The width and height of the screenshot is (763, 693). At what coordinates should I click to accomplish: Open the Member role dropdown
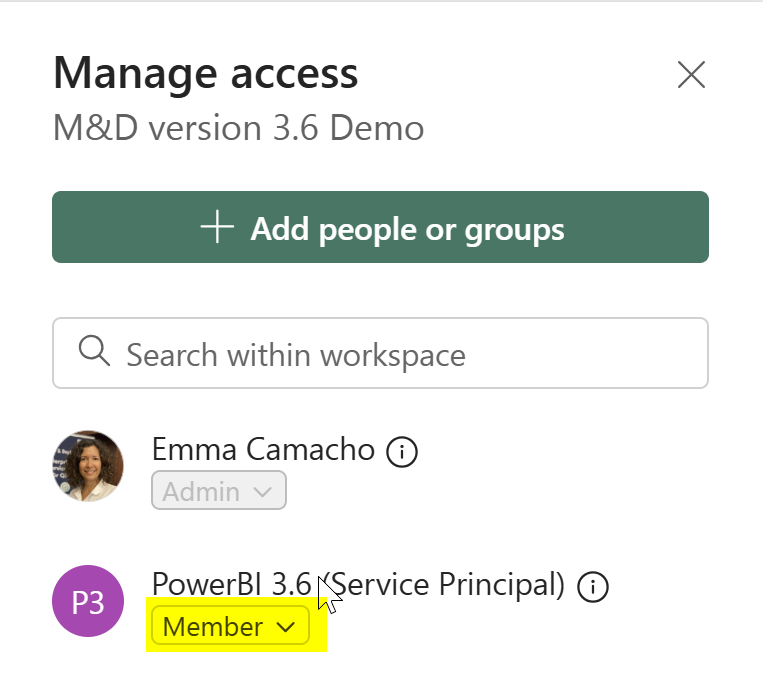pos(230,625)
